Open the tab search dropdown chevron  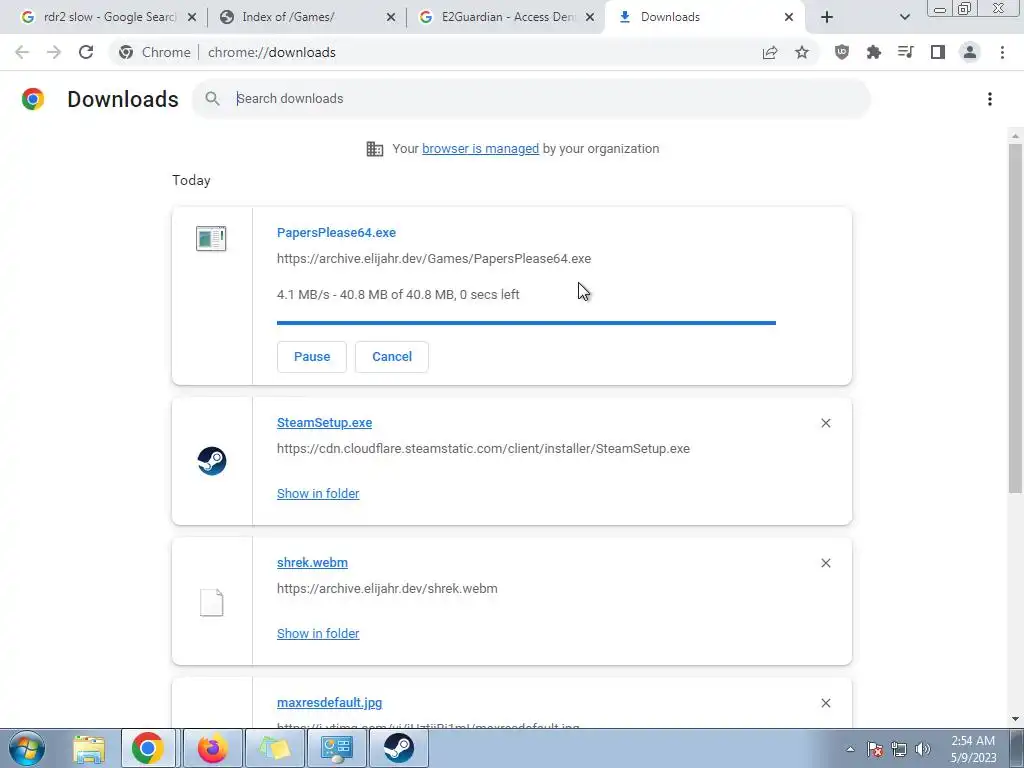pyautogui.click(x=904, y=17)
